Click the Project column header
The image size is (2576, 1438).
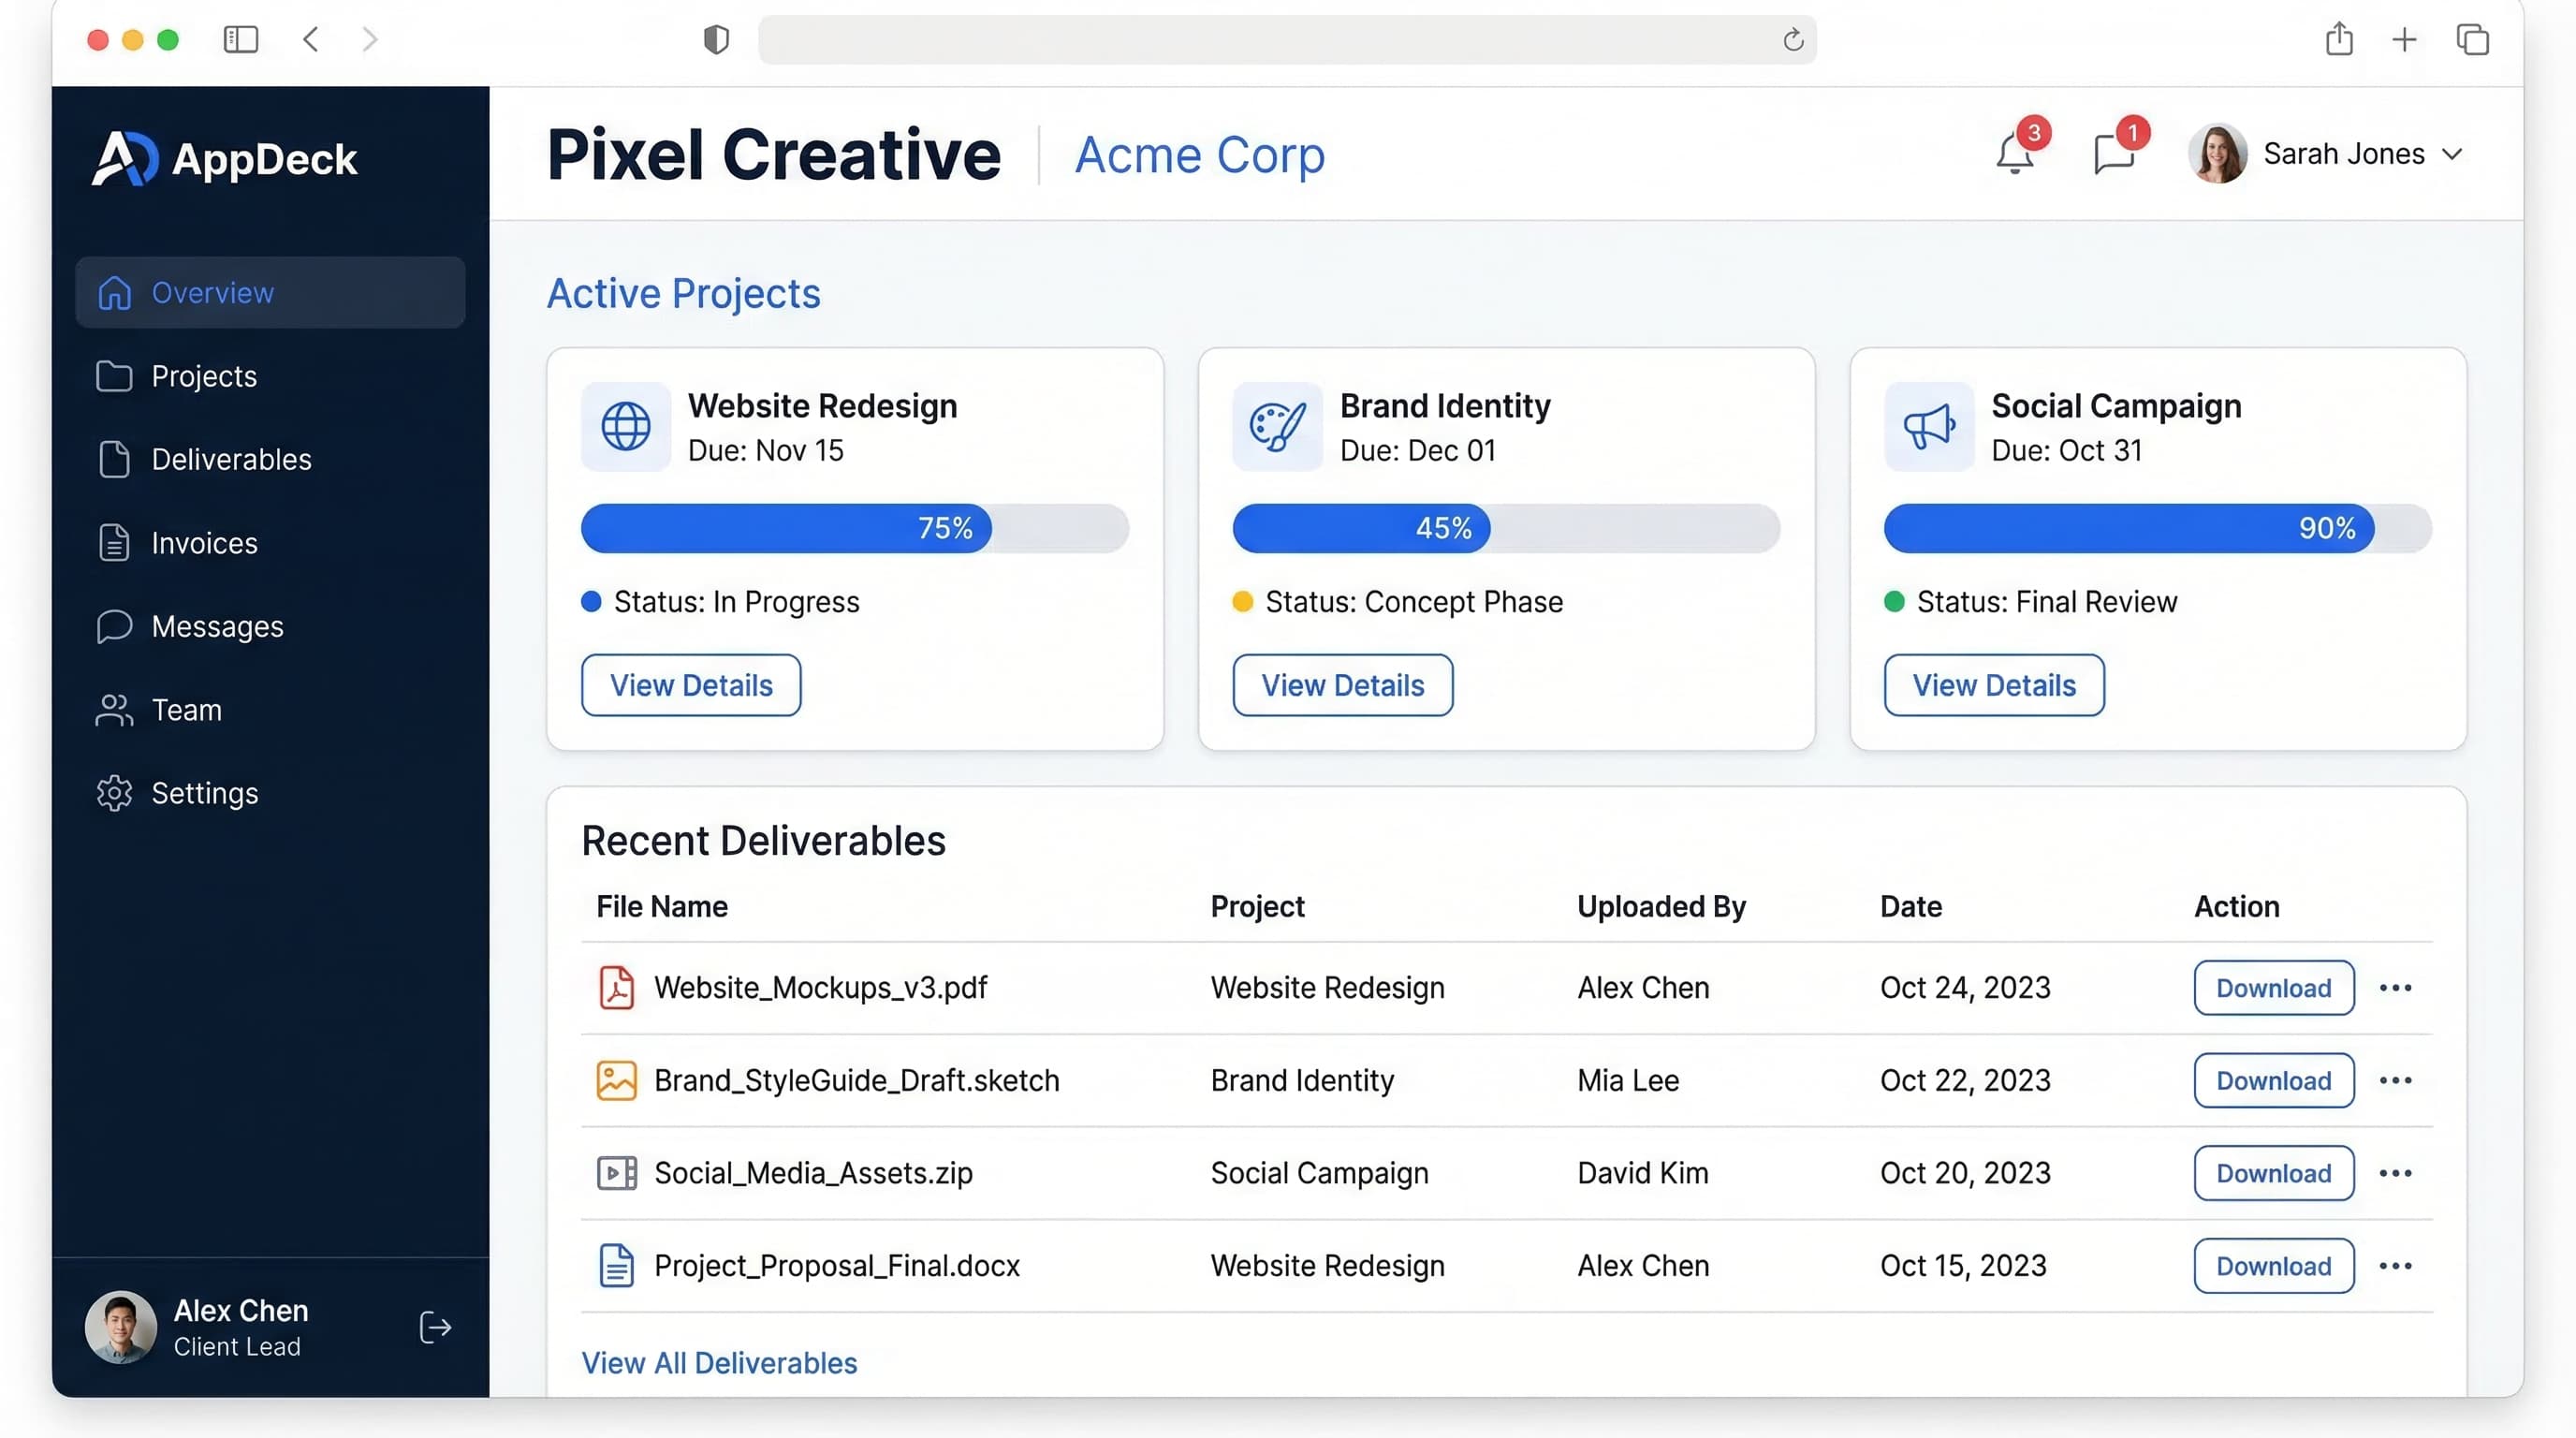coord(1257,906)
